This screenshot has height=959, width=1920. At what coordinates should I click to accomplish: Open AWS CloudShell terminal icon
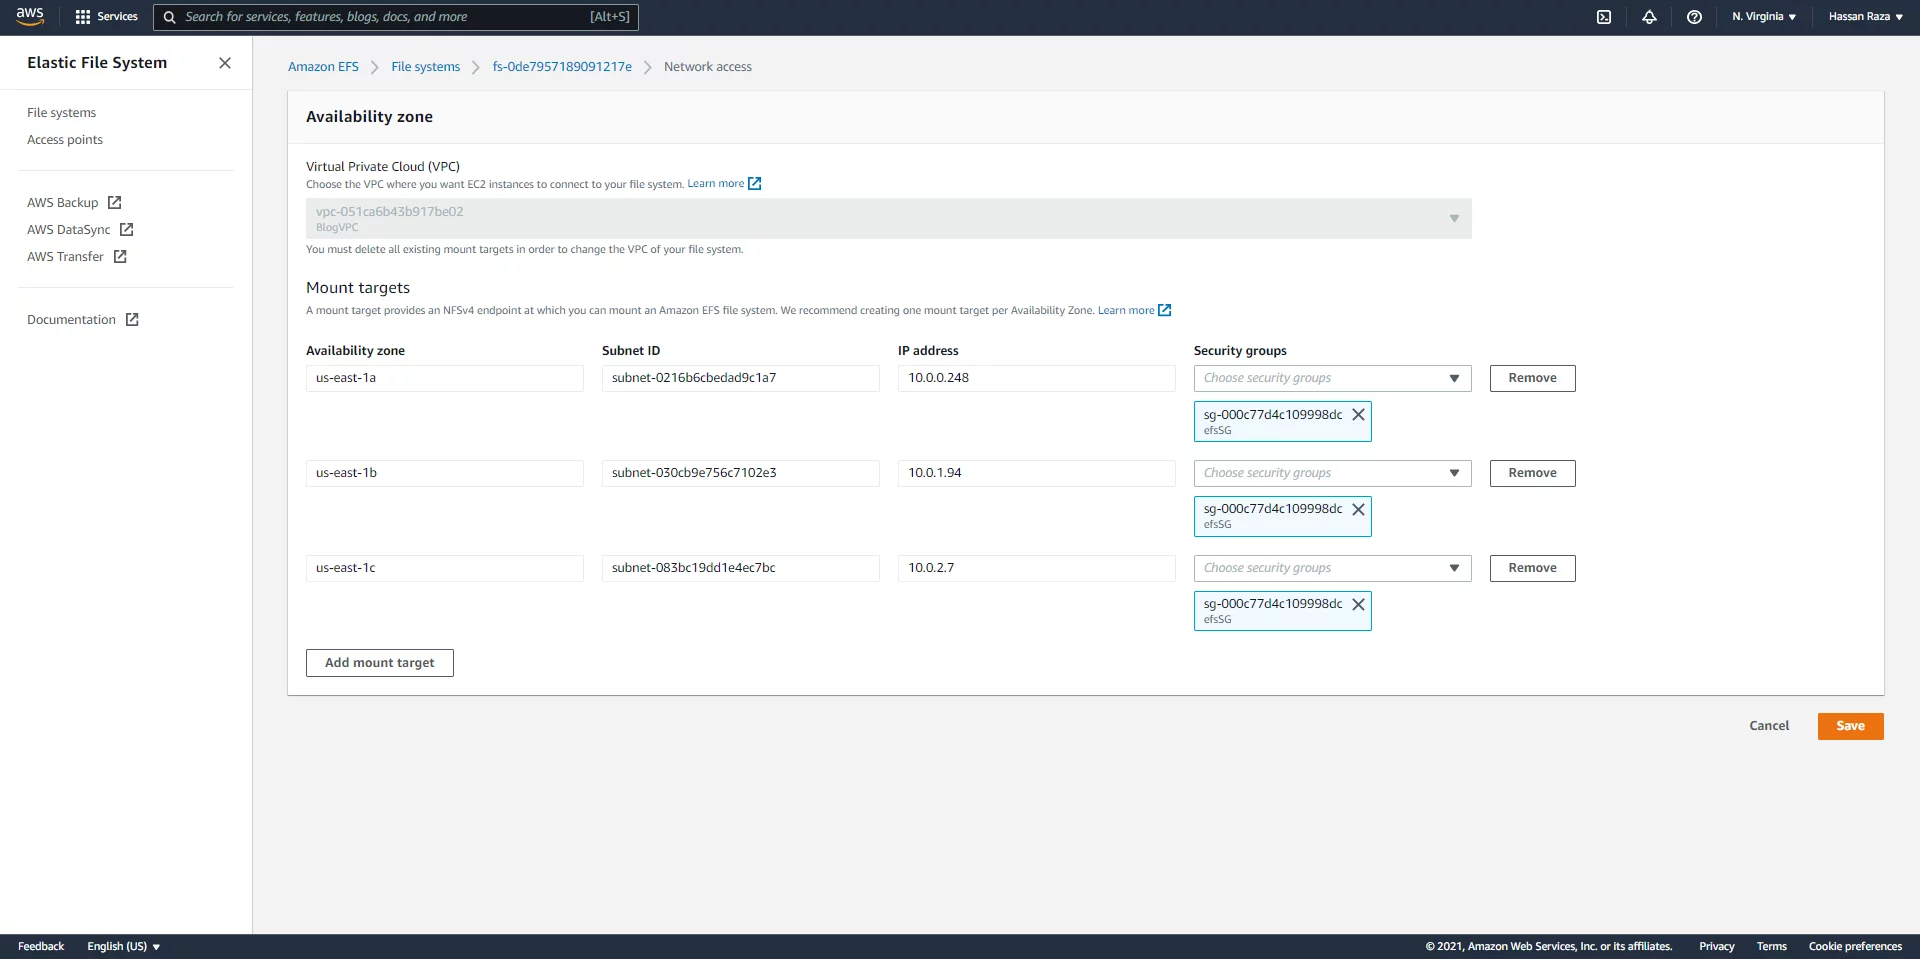coord(1604,17)
